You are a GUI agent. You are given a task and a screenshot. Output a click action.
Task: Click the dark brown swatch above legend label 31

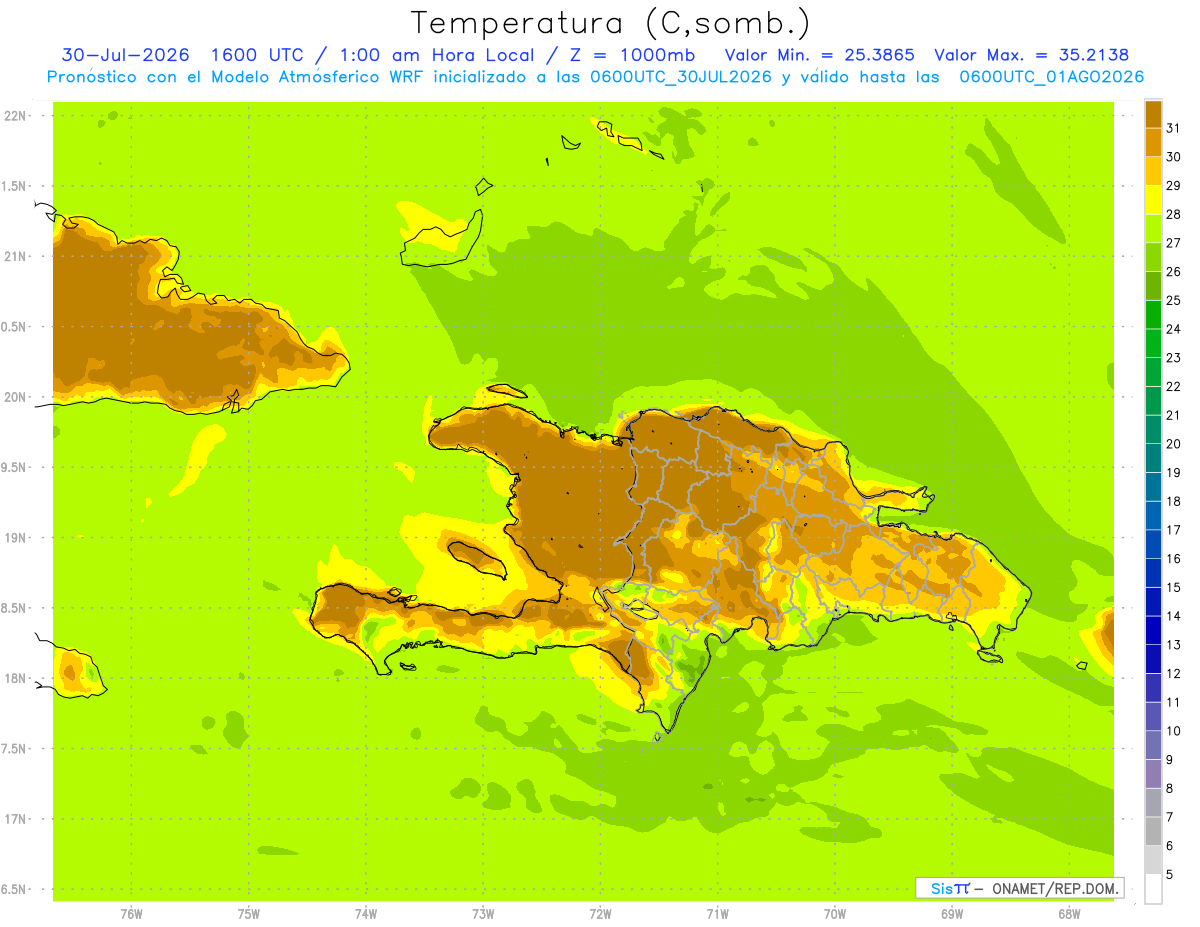[x=1153, y=114]
